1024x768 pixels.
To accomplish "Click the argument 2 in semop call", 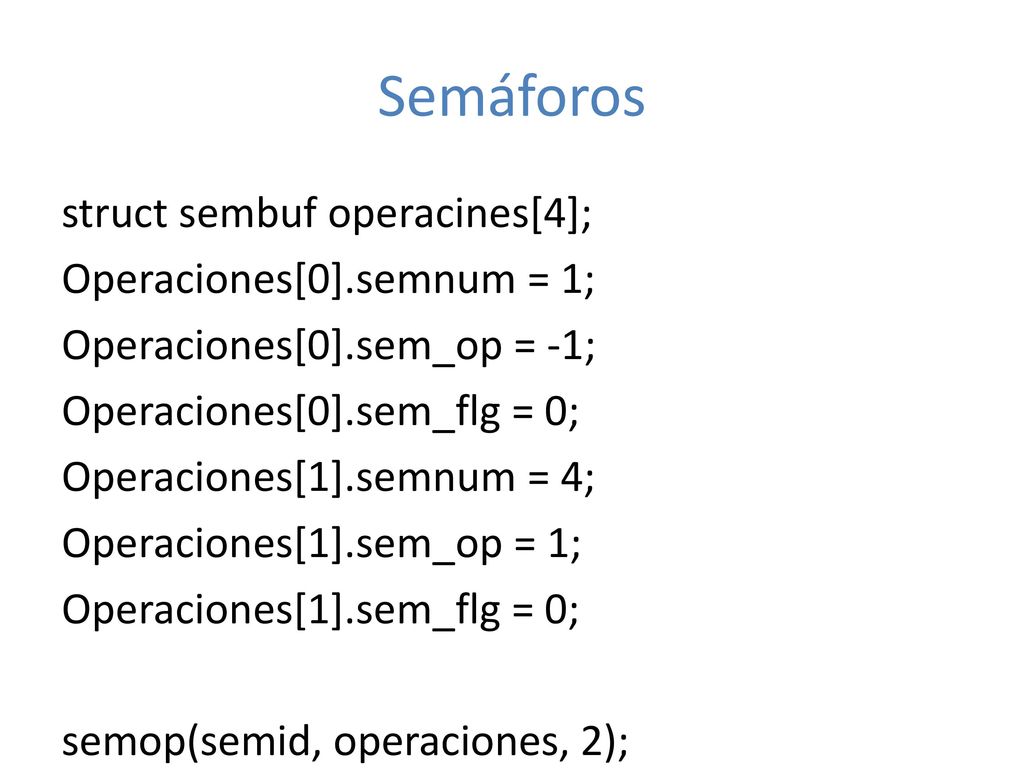I will click(x=591, y=741).
